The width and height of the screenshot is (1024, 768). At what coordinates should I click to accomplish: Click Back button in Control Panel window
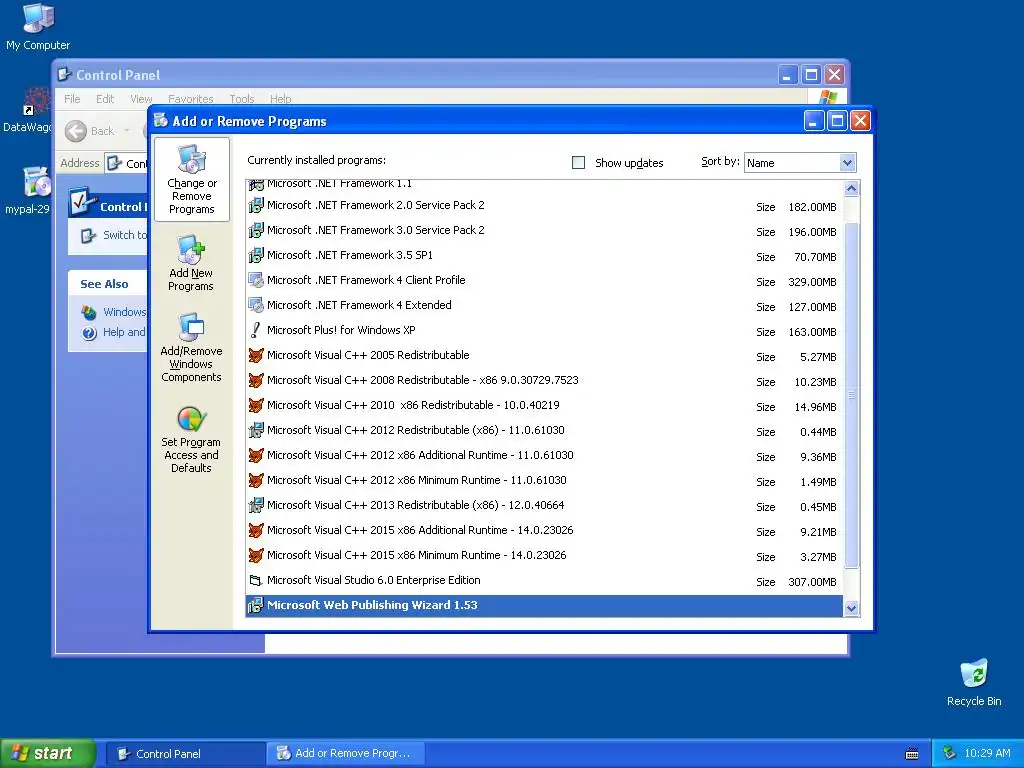pos(89,131)
